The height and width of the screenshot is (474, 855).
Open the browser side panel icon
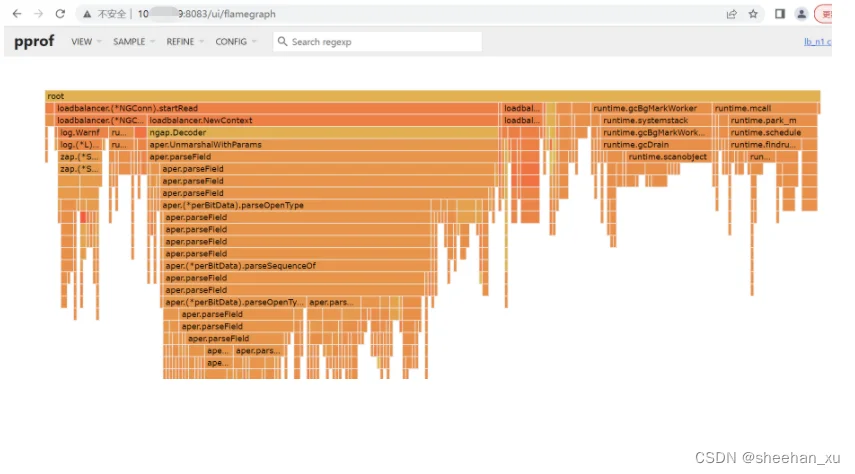[x=780, y=14]
